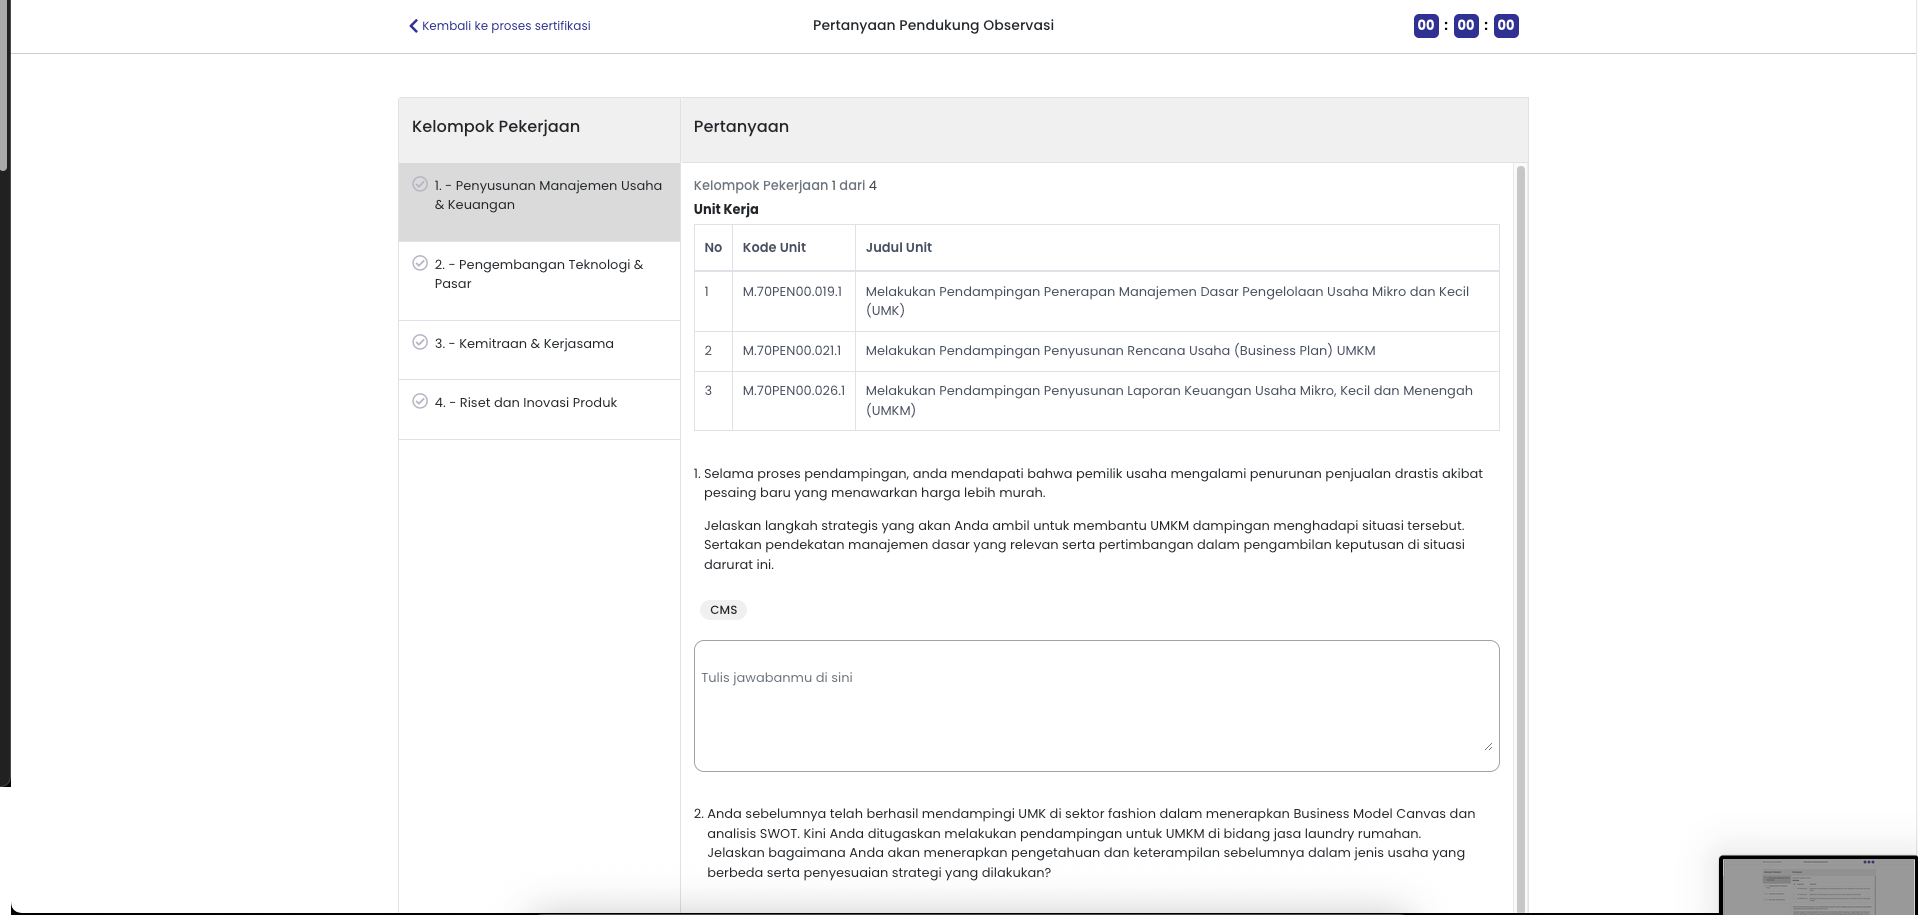The height and width of the screenshot is (915, 1918).
Task: Click check-circle icon for Kemitraan & Kerjasama
Action: click(x=420, y=342)
